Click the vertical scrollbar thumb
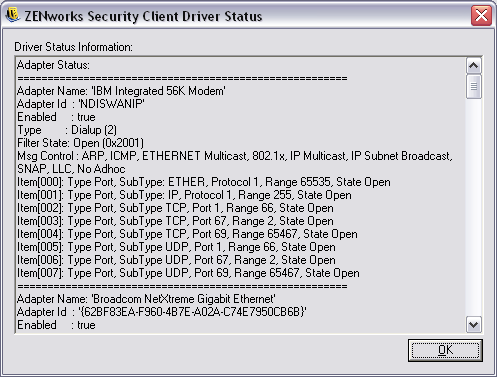 point(473,87)
